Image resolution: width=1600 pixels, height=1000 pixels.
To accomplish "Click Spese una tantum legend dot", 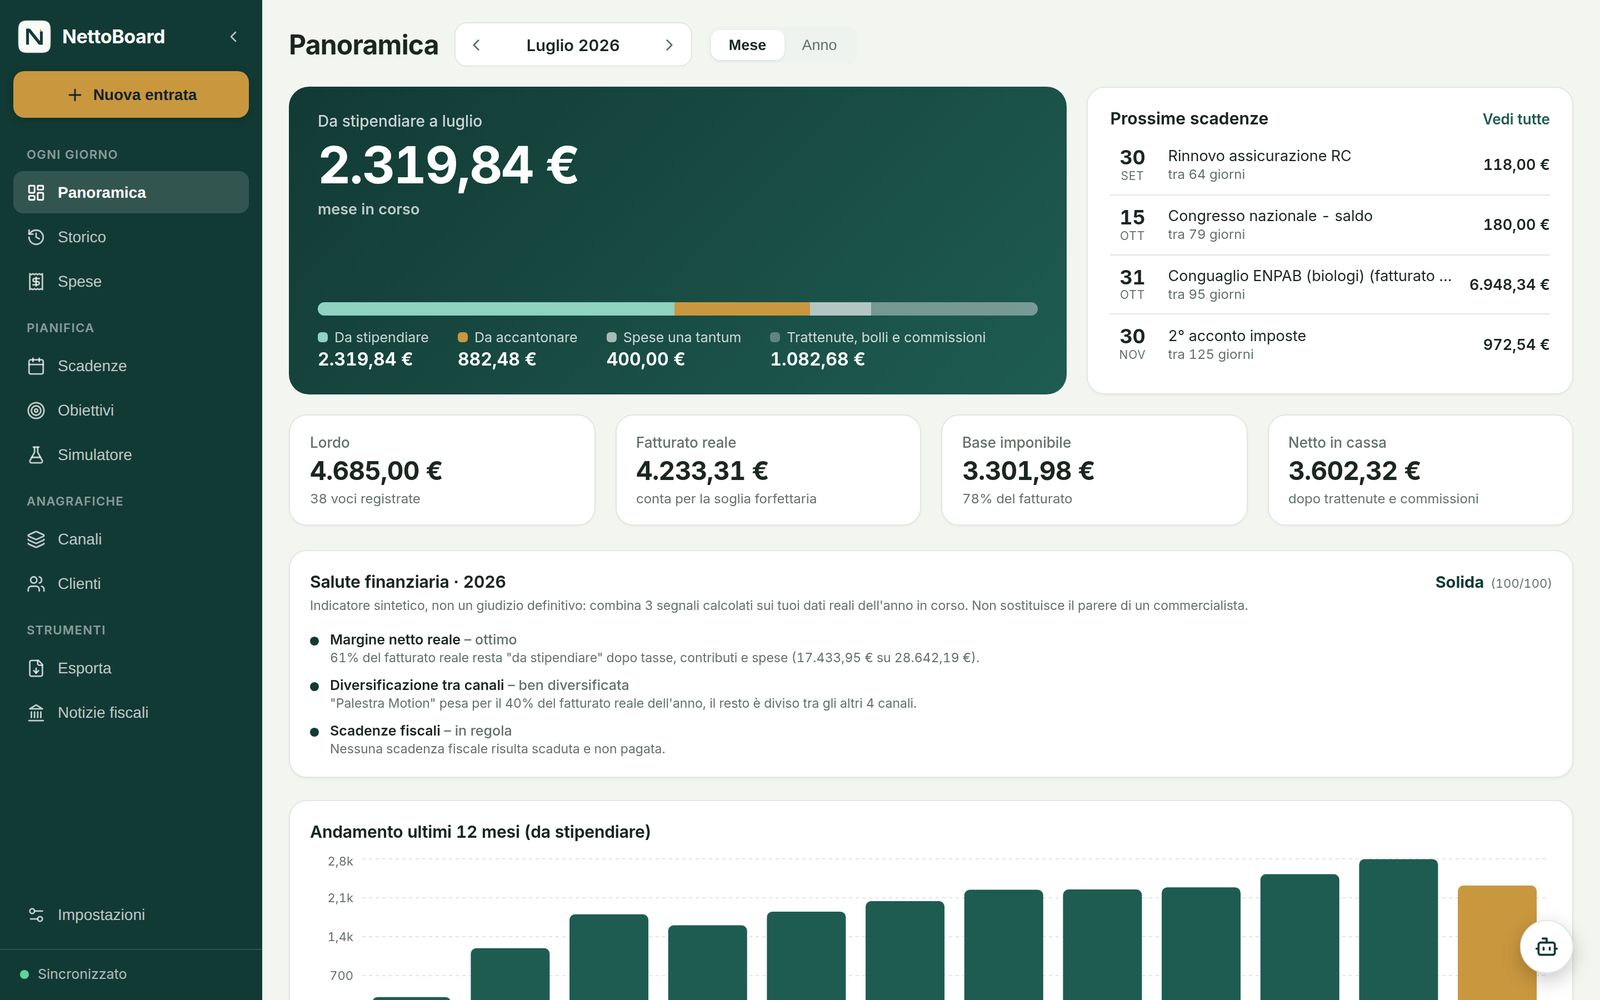I will [x=611, y=337].
